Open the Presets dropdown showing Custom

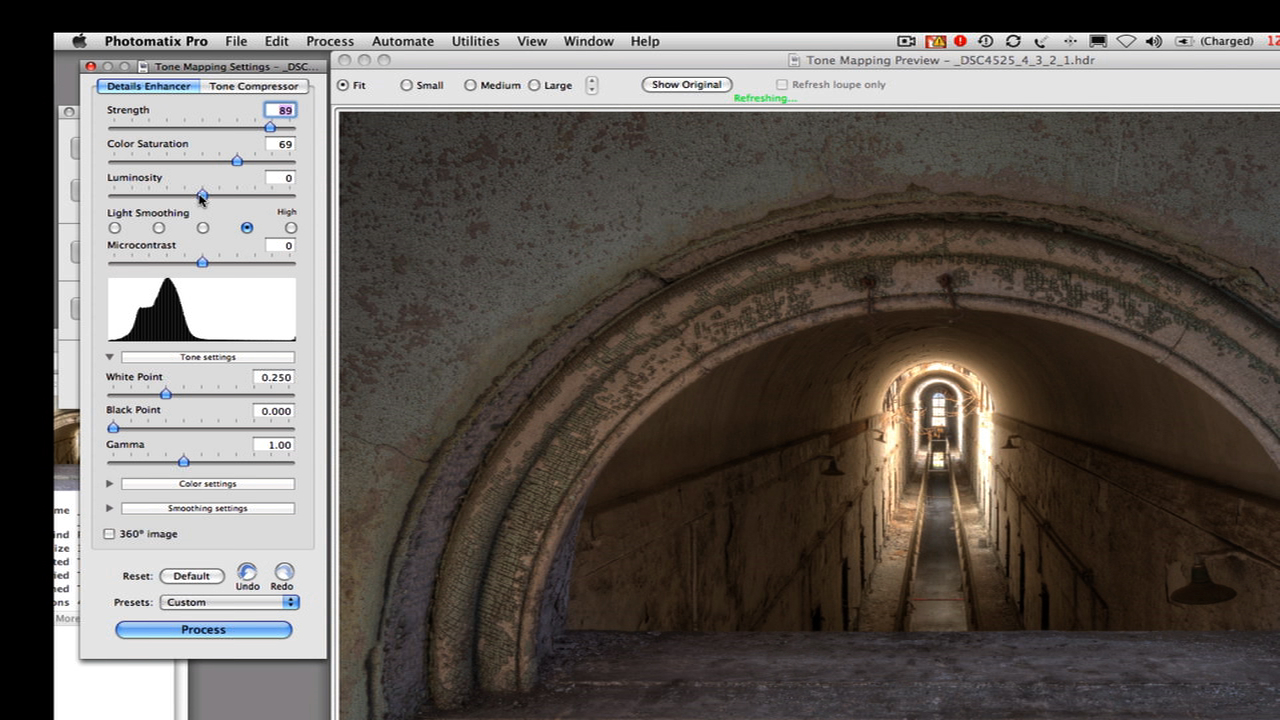click(x=229, y=602)
